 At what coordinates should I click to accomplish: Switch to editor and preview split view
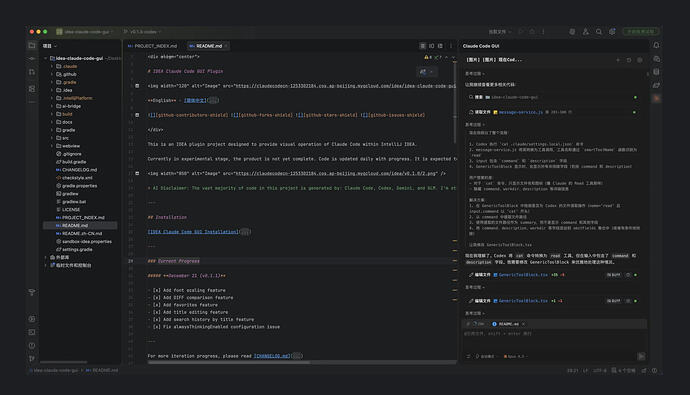click(x=432, y=46)
